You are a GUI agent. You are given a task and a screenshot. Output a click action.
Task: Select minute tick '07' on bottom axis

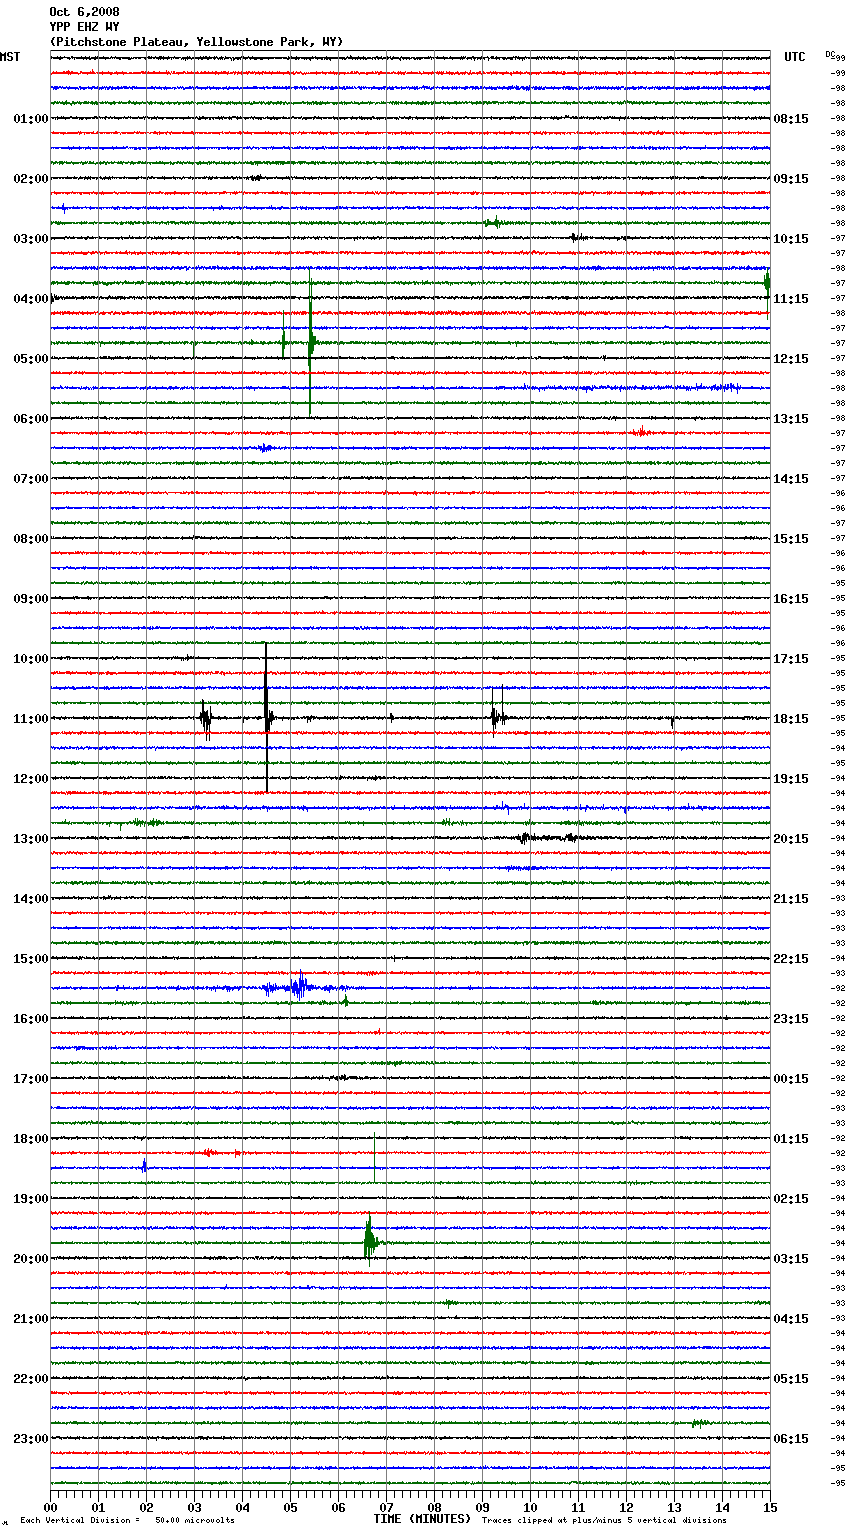386,1507
